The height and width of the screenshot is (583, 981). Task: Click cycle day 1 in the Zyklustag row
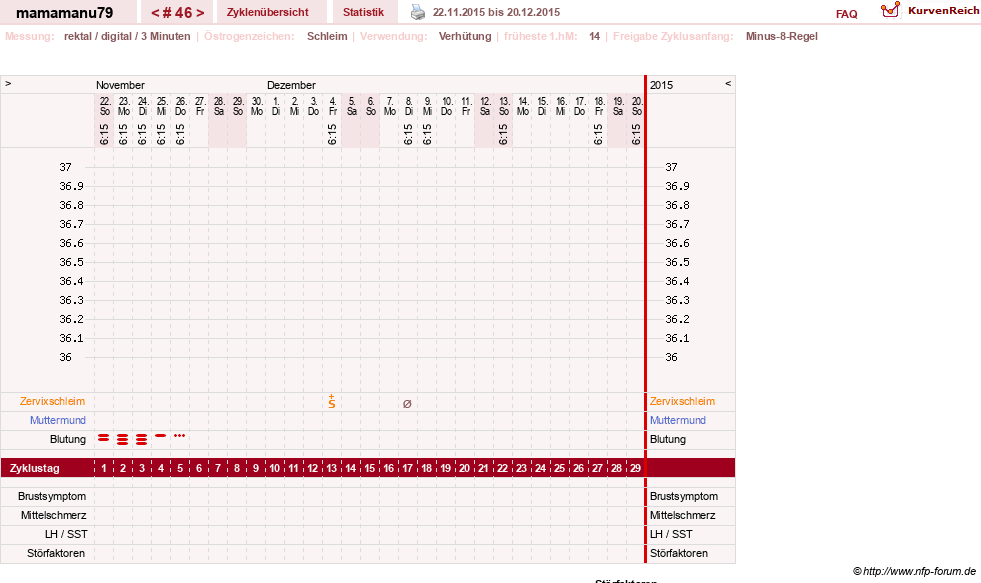coord(104,468)
